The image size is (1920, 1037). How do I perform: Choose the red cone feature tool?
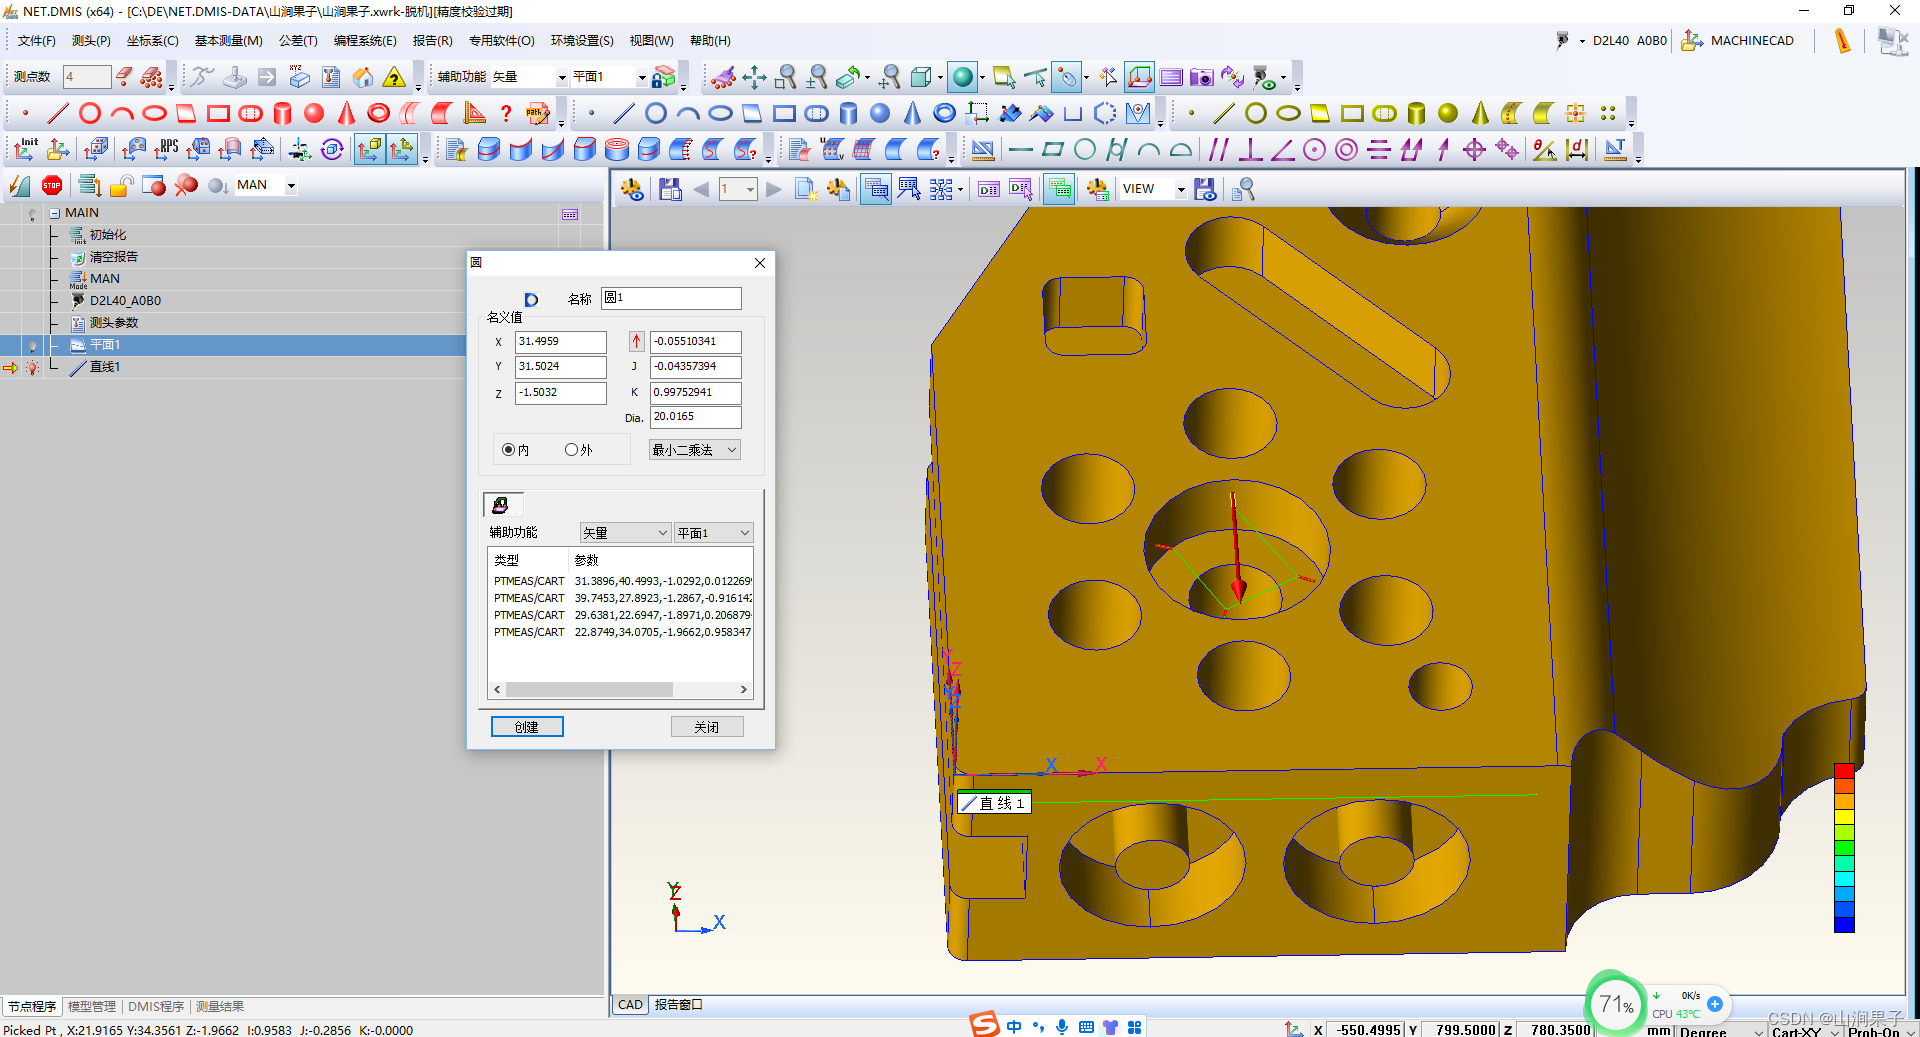(346, 113)
